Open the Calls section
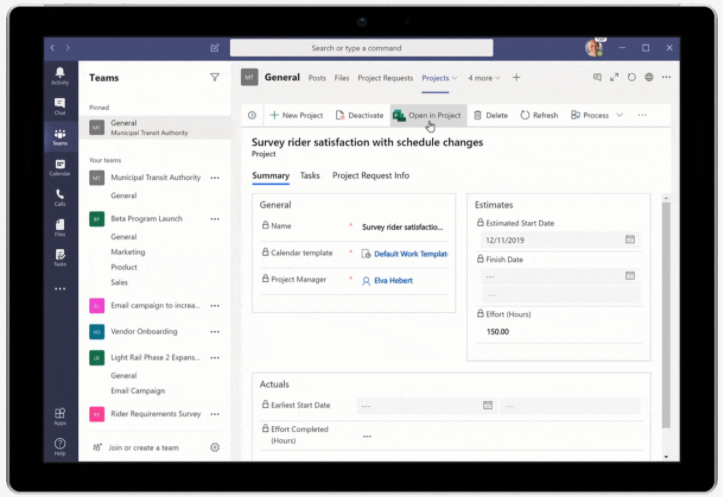Viewport: 723px width, 497px height. click(x=60, y=197)
